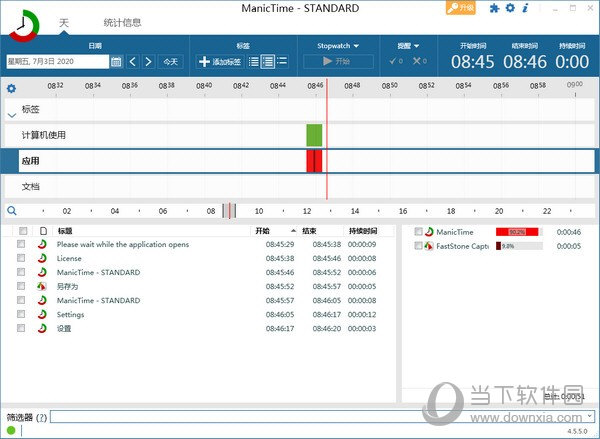Click ManicTime icon in Settings row
Screen dimensions: 600x439
[x=42, y=314]
